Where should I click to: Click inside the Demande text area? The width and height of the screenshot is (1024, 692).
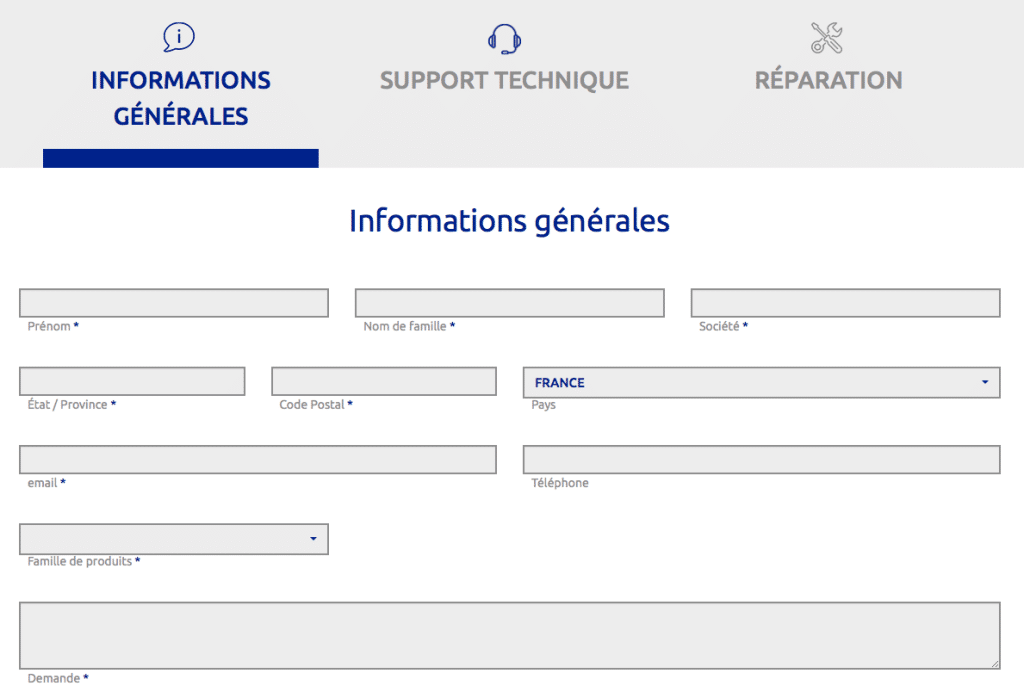(510, 633)
